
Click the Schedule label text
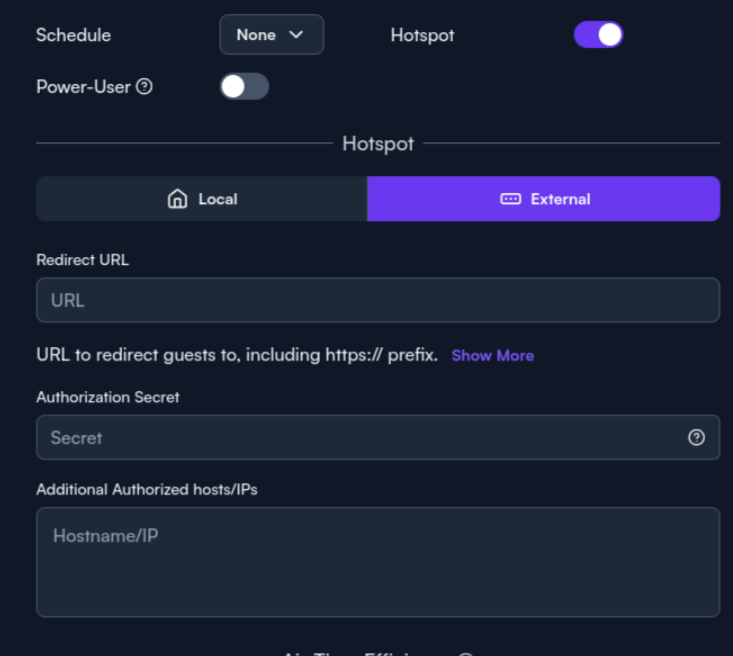pos(73,35)
